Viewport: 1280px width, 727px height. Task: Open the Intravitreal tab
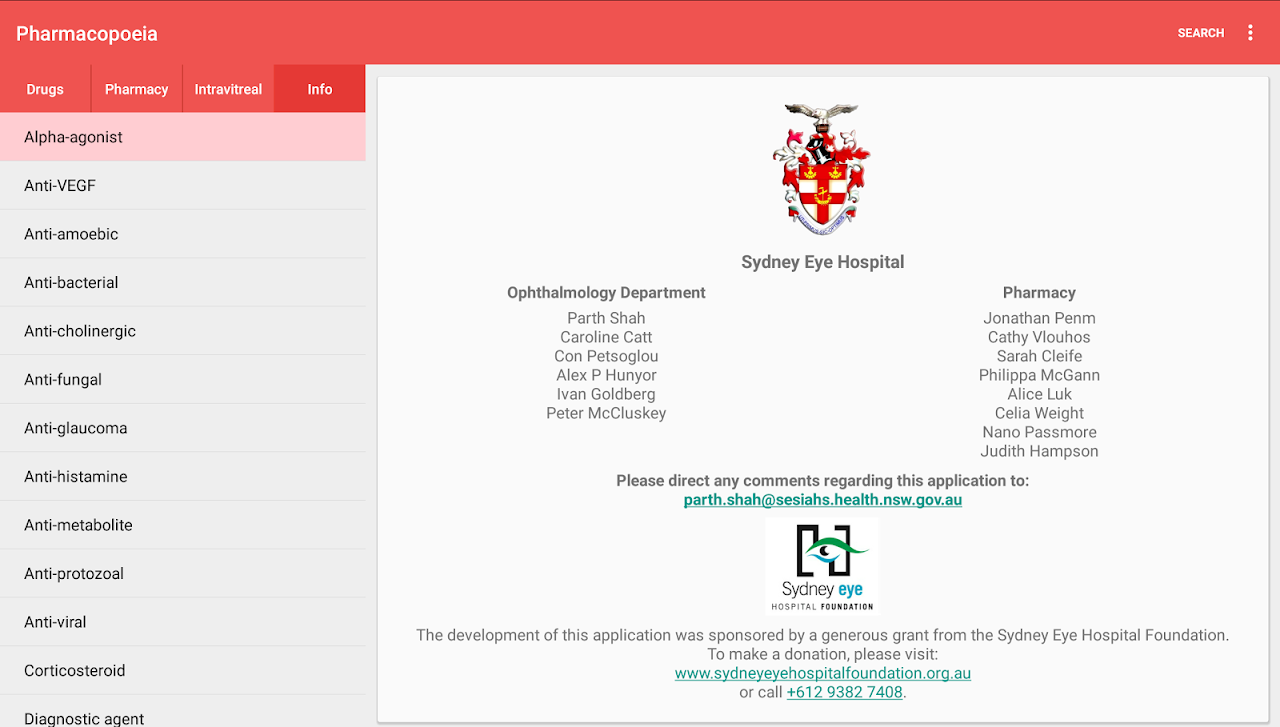tap(228, 89)
